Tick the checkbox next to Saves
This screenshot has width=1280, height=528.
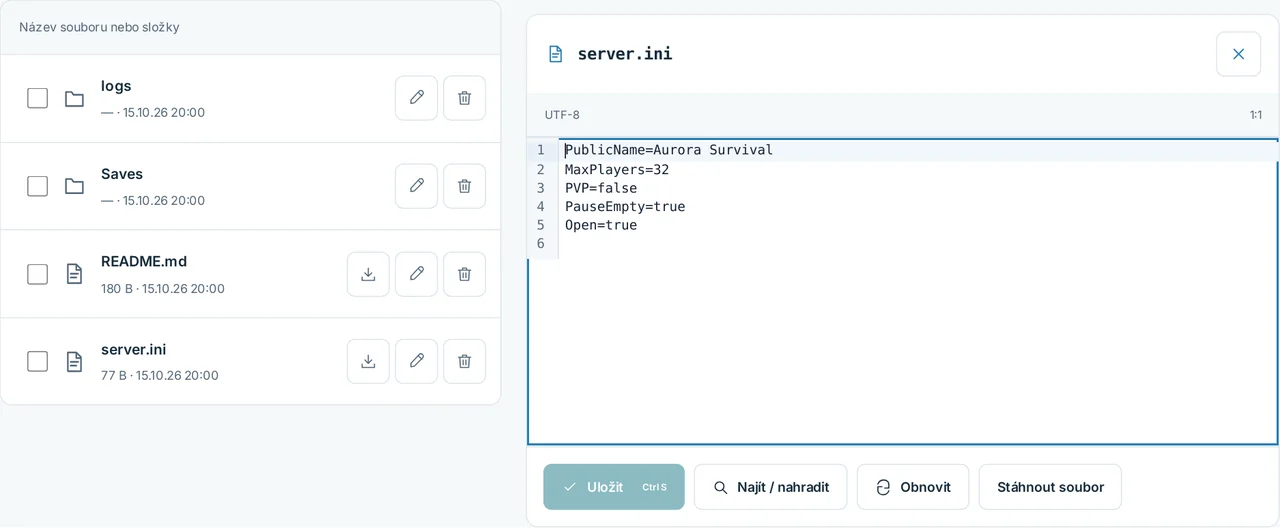[37, 186]
